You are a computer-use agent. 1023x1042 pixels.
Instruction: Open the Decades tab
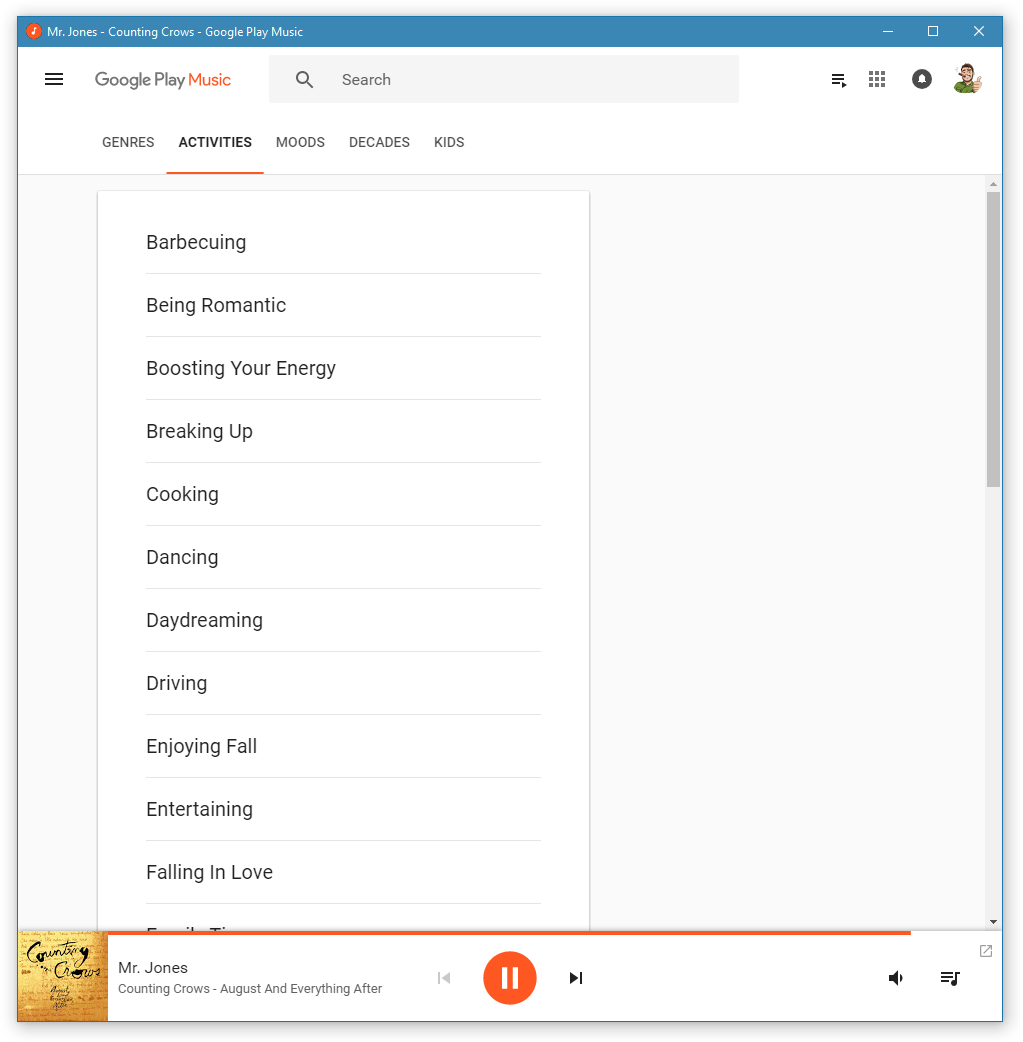point(379,142)
